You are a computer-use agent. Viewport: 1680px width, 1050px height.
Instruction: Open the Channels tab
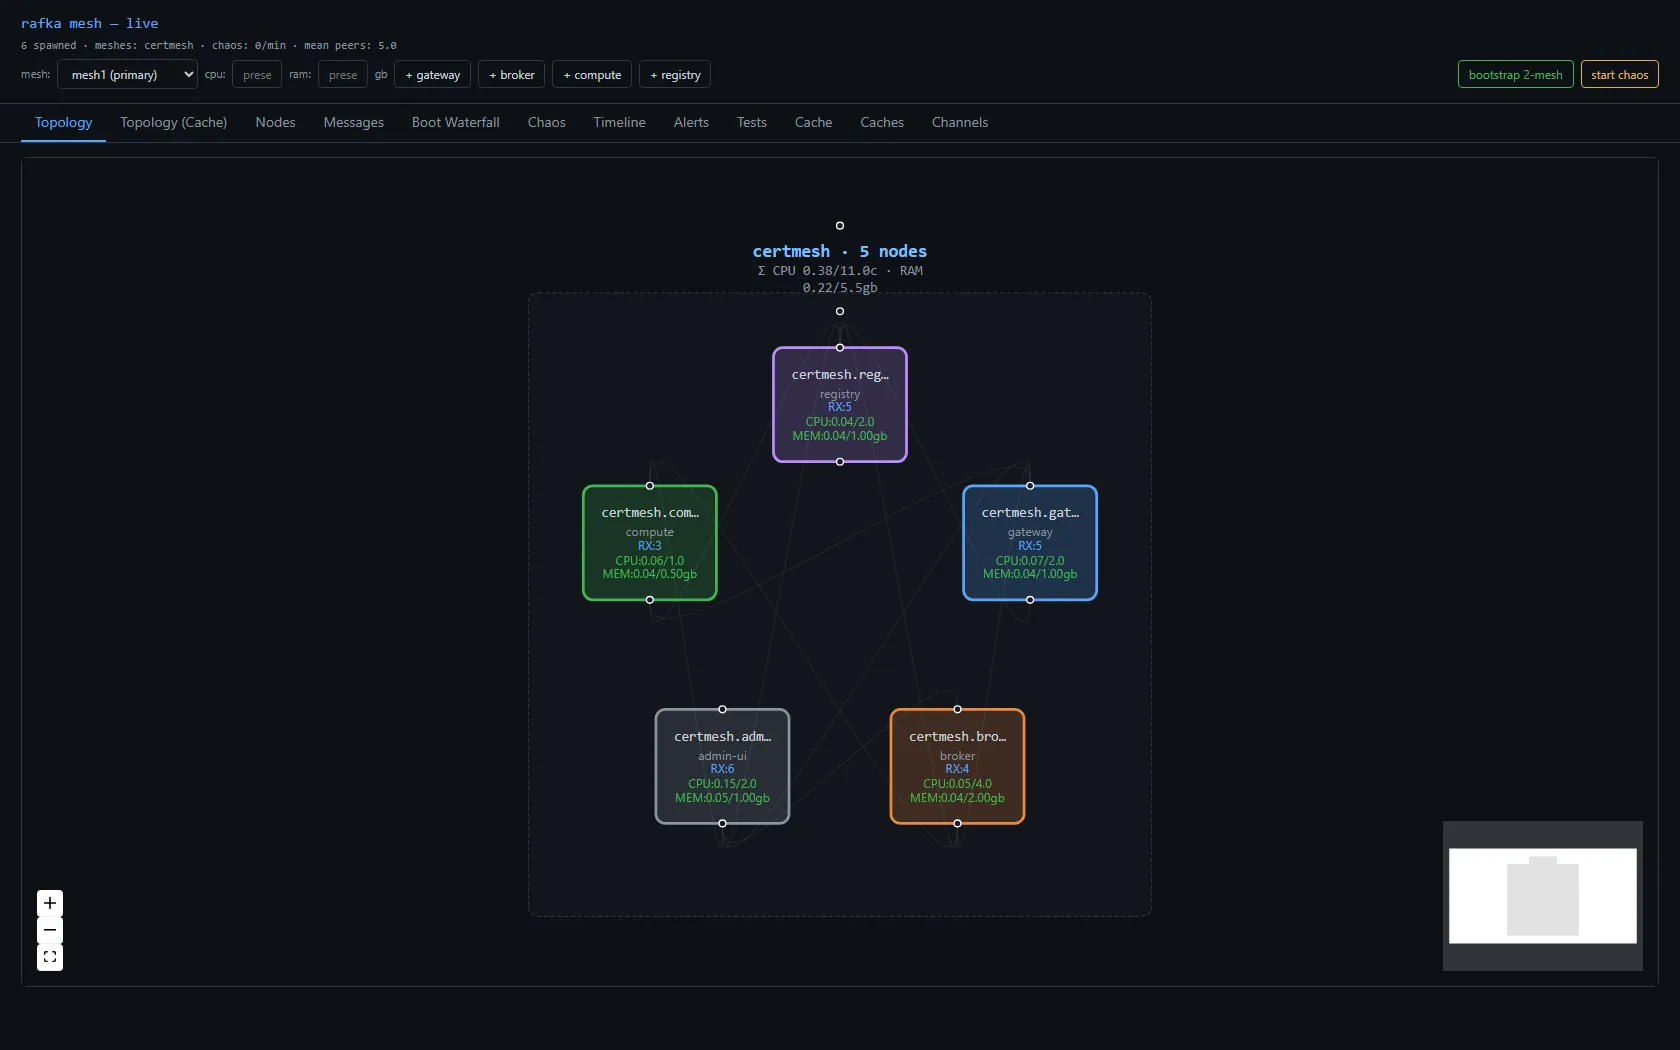960,122
